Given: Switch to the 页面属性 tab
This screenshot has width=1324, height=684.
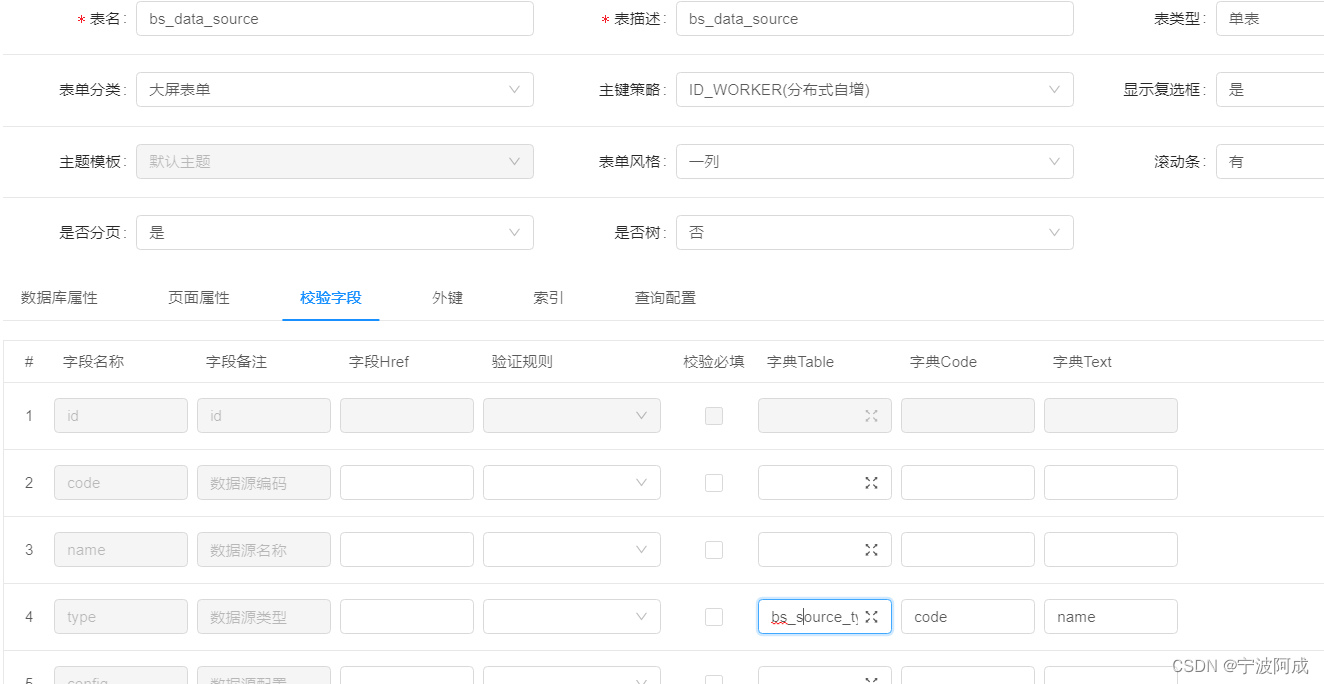Looking at the screenshot, I should [199, 298].
